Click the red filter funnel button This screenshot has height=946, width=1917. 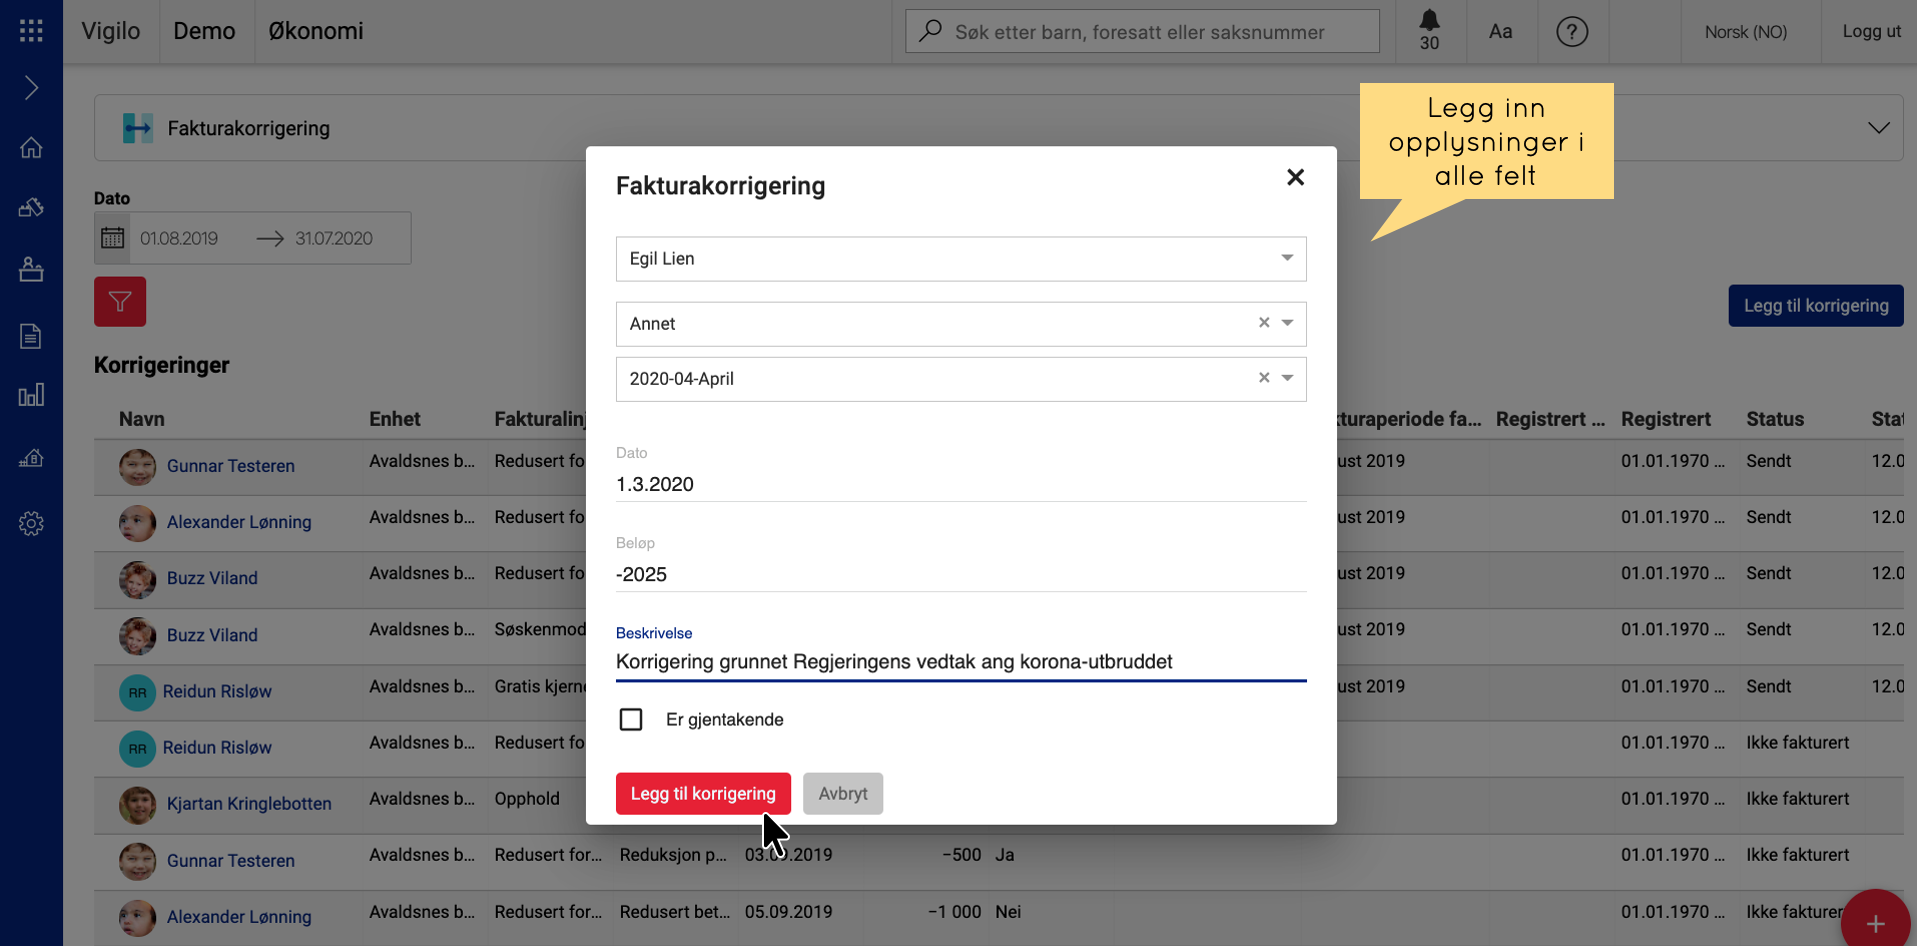pos(120,302)
